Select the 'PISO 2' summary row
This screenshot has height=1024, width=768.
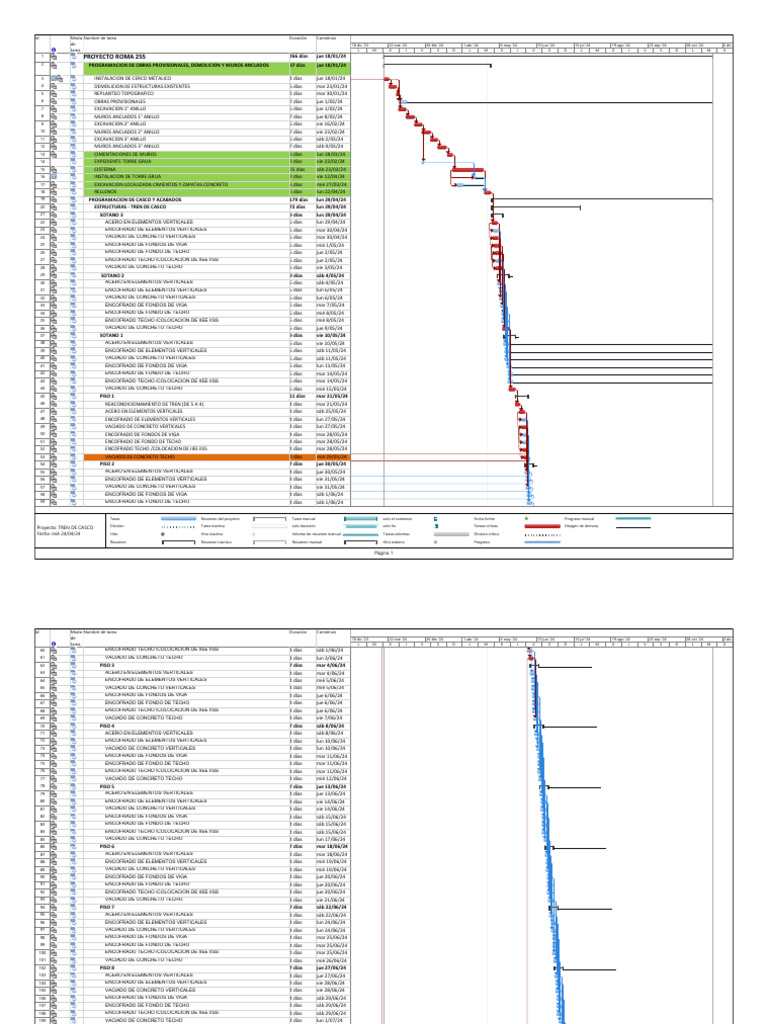[106, 464]
